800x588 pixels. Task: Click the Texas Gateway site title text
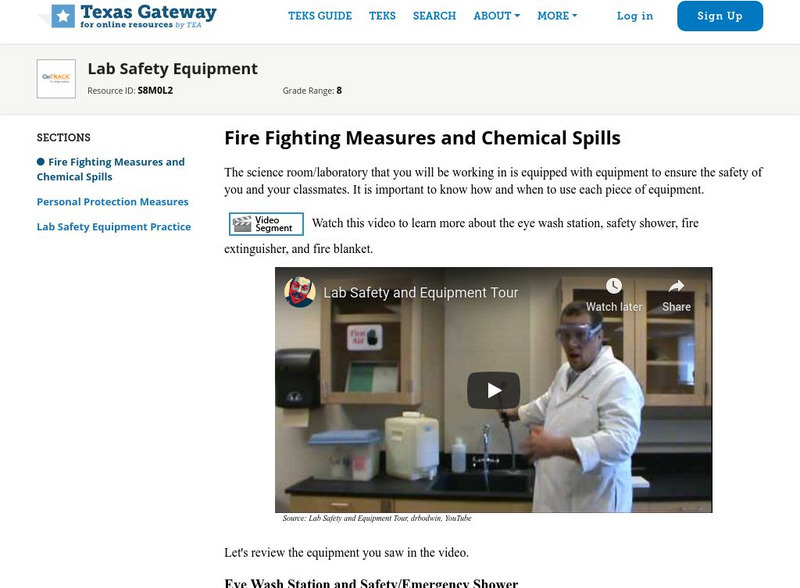148,12
